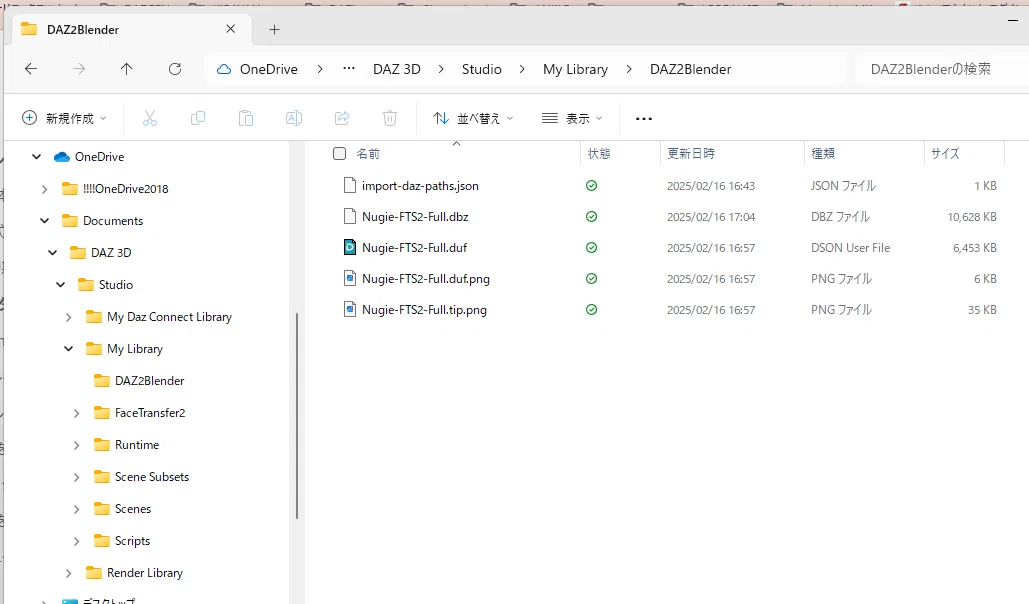Viewport: 1029px width, 604px height.
Task: Click the Rename toolbar icon
Action: click(293, 118)
